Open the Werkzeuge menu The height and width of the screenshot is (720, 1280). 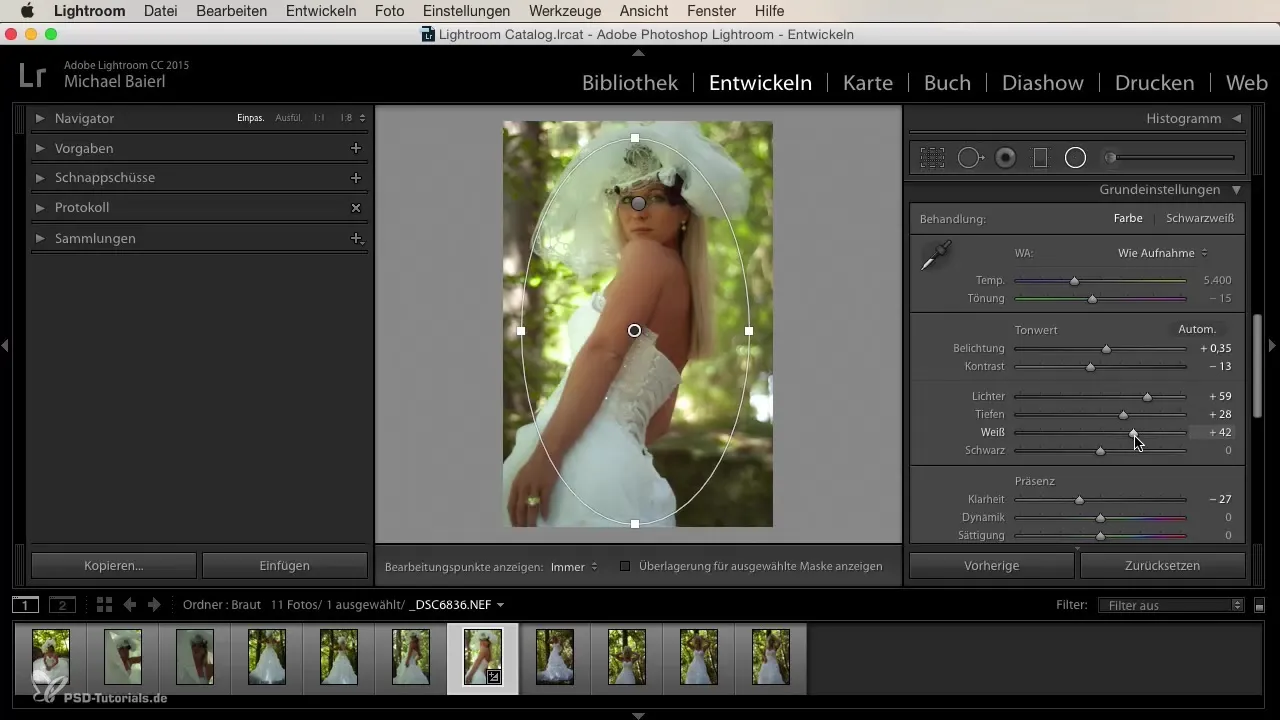[565, 11]
